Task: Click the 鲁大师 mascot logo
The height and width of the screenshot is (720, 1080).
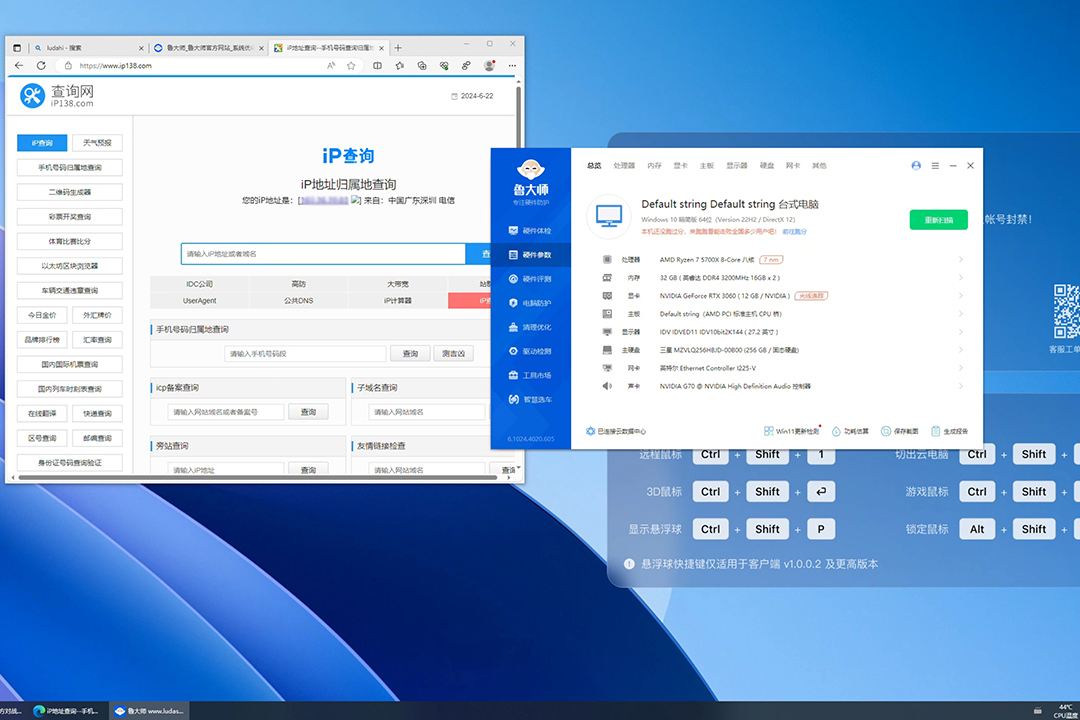Action: (x=530, y=169)
